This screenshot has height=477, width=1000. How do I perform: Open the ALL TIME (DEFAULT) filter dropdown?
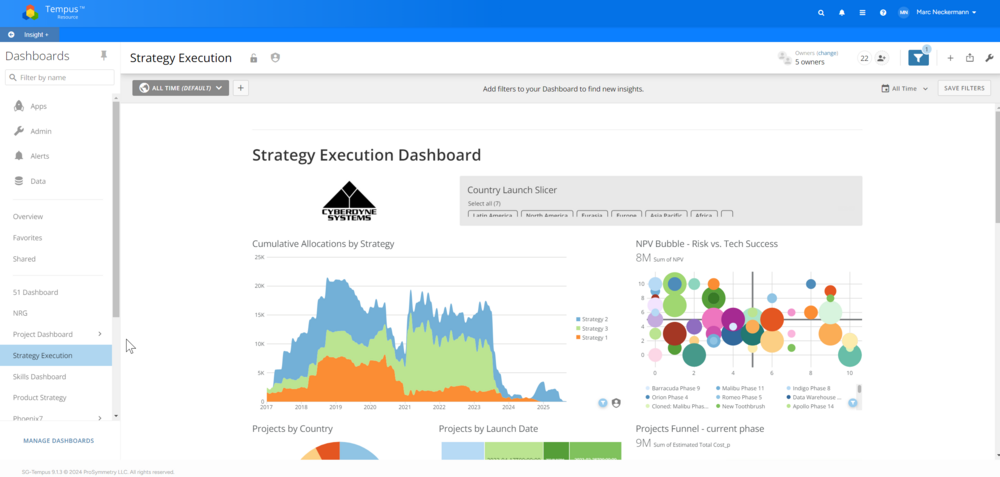tap(180, 88)
